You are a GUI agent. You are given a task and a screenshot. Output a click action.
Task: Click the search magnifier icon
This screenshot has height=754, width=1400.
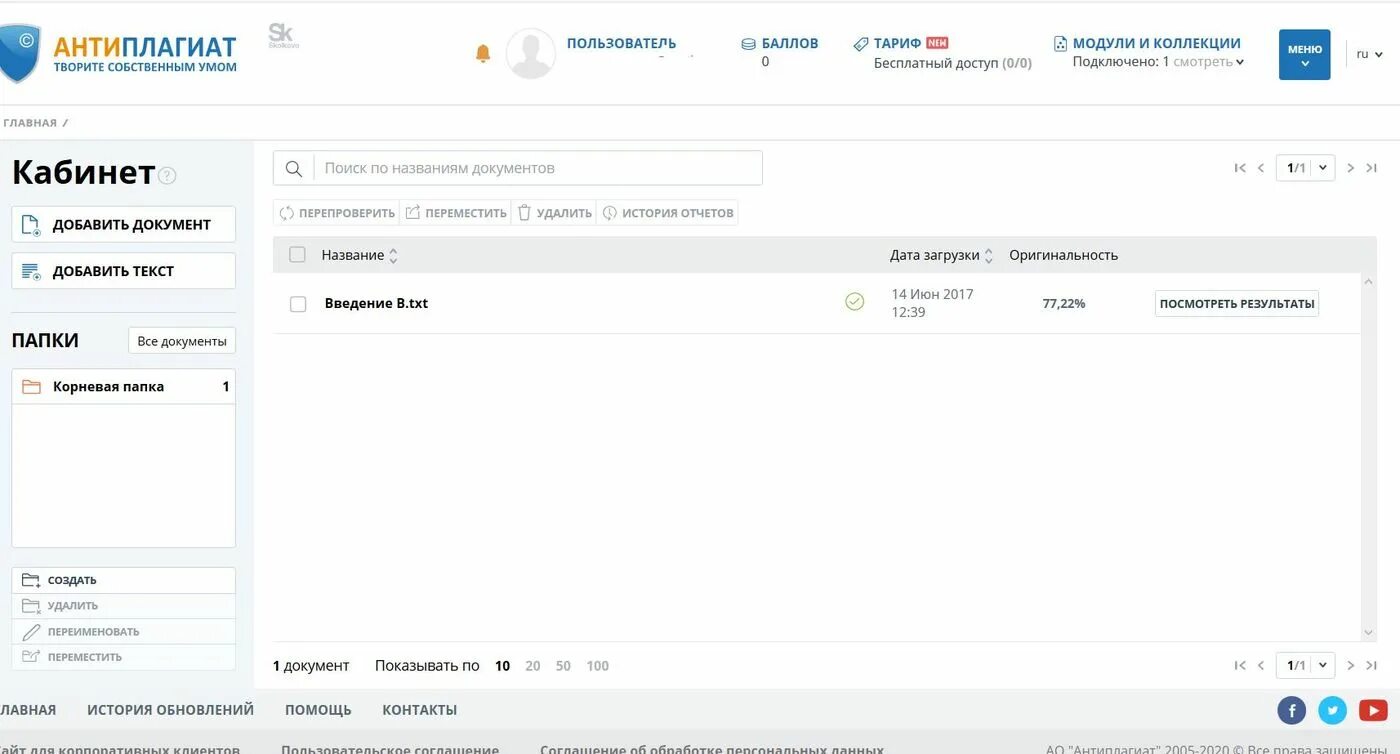click(x=294, y=169)
